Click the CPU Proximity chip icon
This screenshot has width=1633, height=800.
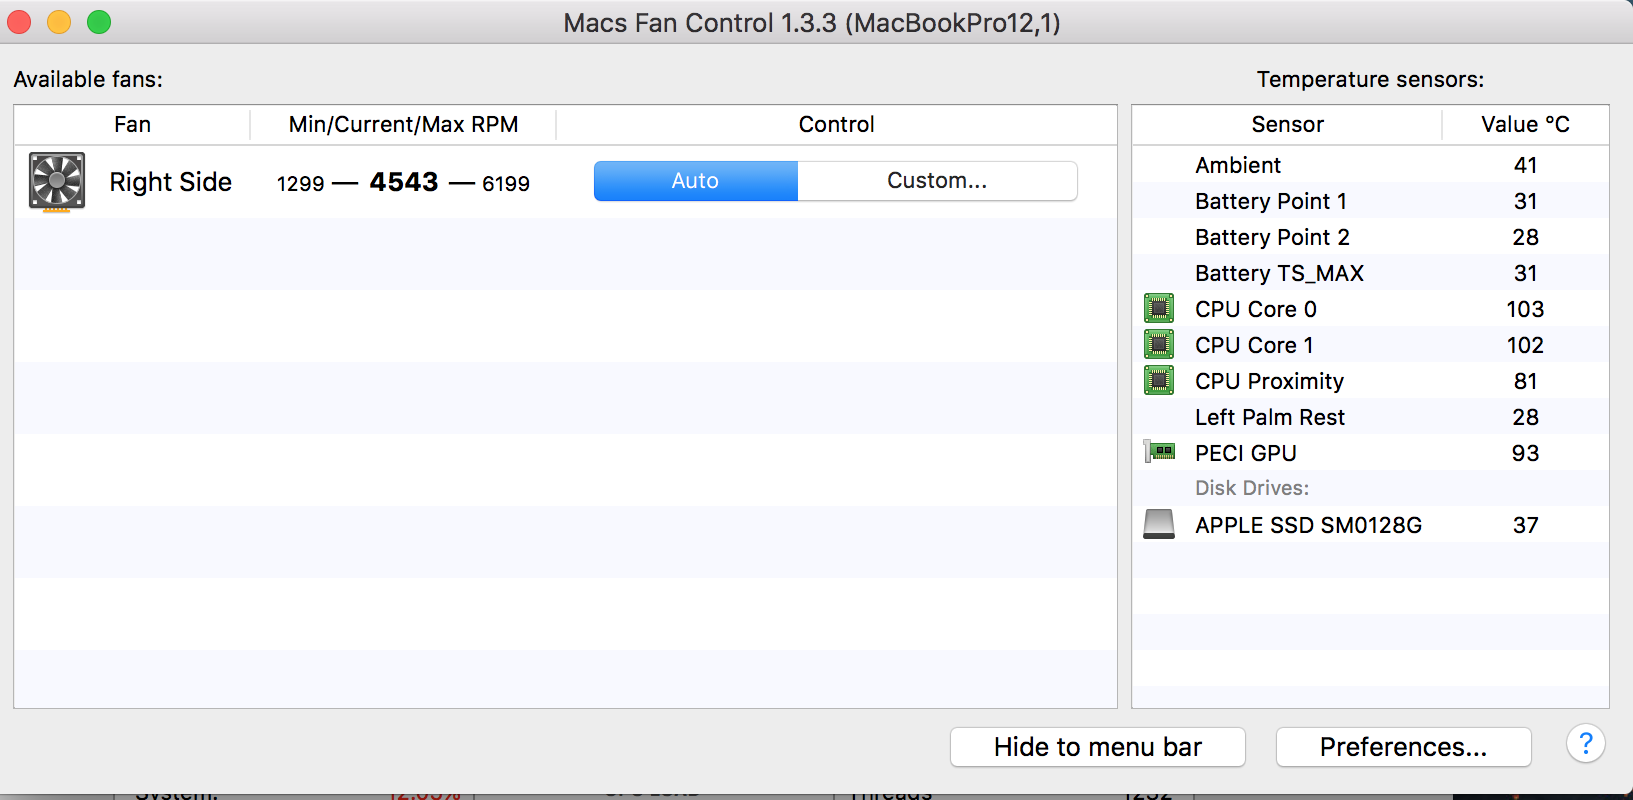(x=1159, y=380)
